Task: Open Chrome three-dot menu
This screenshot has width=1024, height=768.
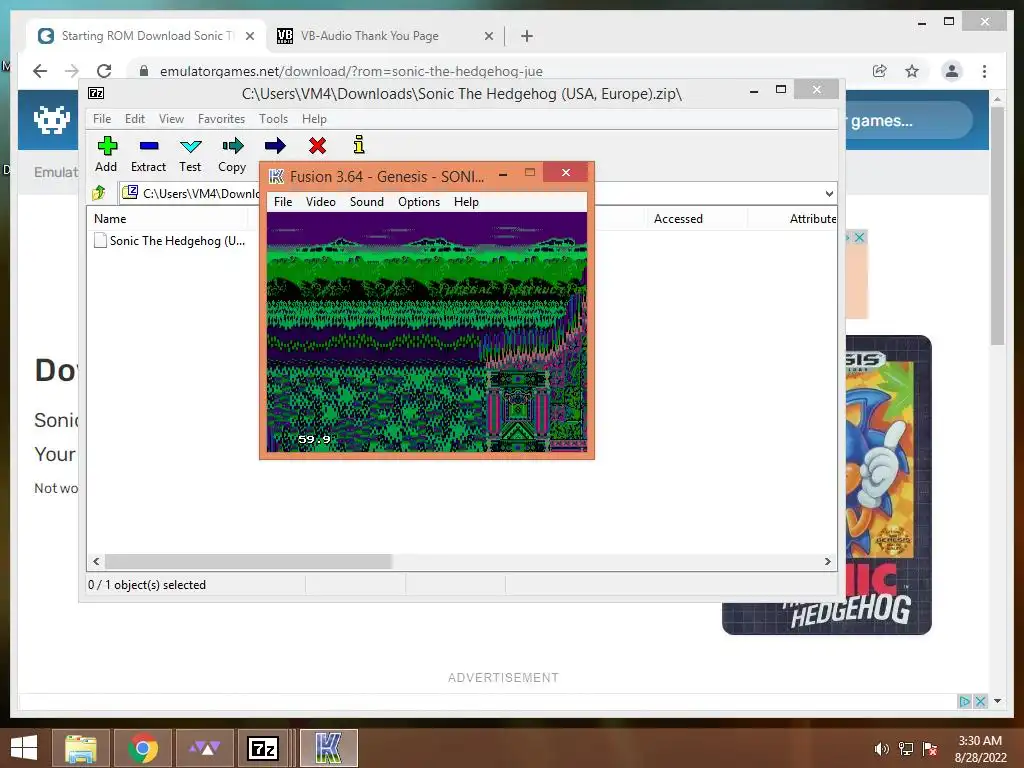Action: pyautogui.click(x=984, y=71)
